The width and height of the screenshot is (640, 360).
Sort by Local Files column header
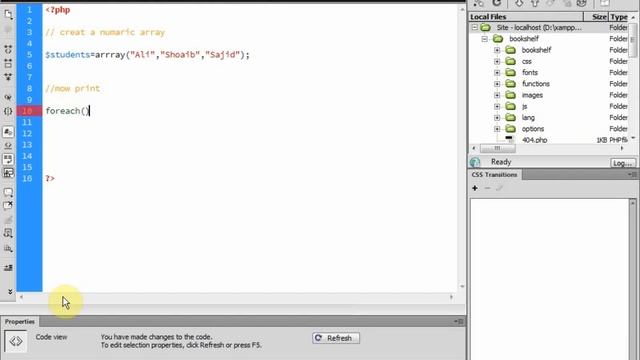click(526, 17)
